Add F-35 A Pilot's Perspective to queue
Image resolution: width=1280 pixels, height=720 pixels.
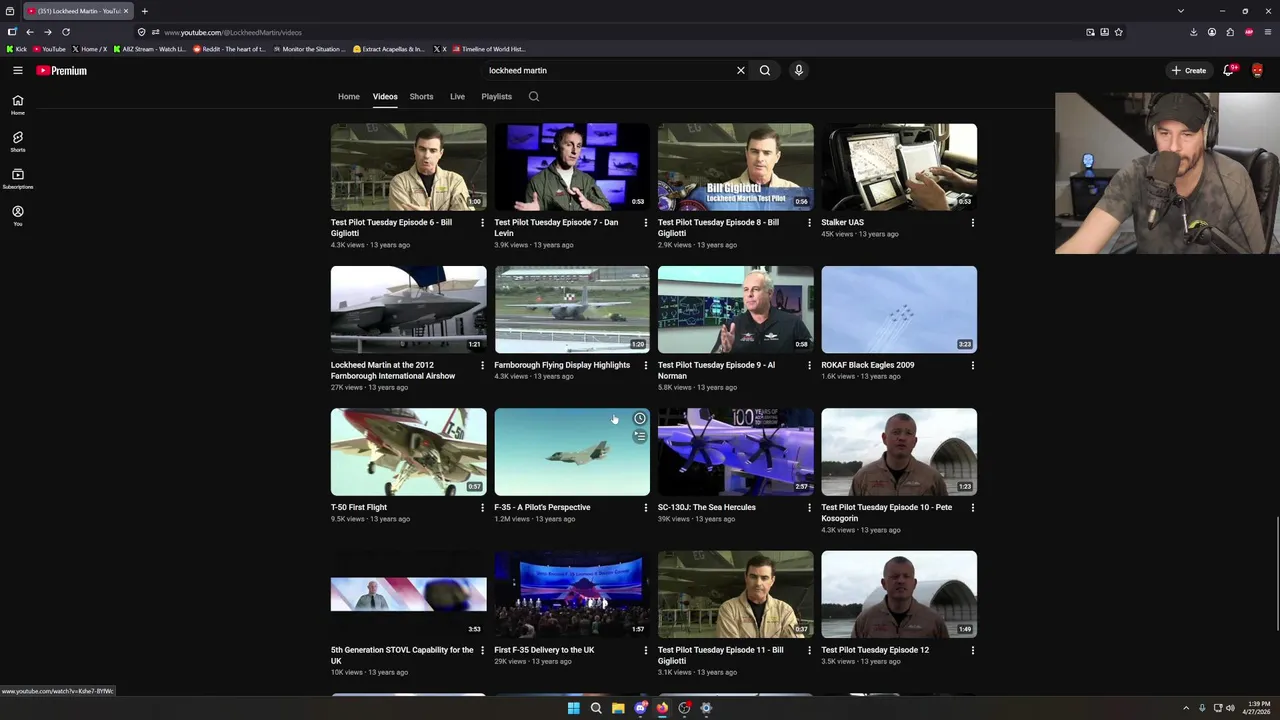(x=640, y=436)
